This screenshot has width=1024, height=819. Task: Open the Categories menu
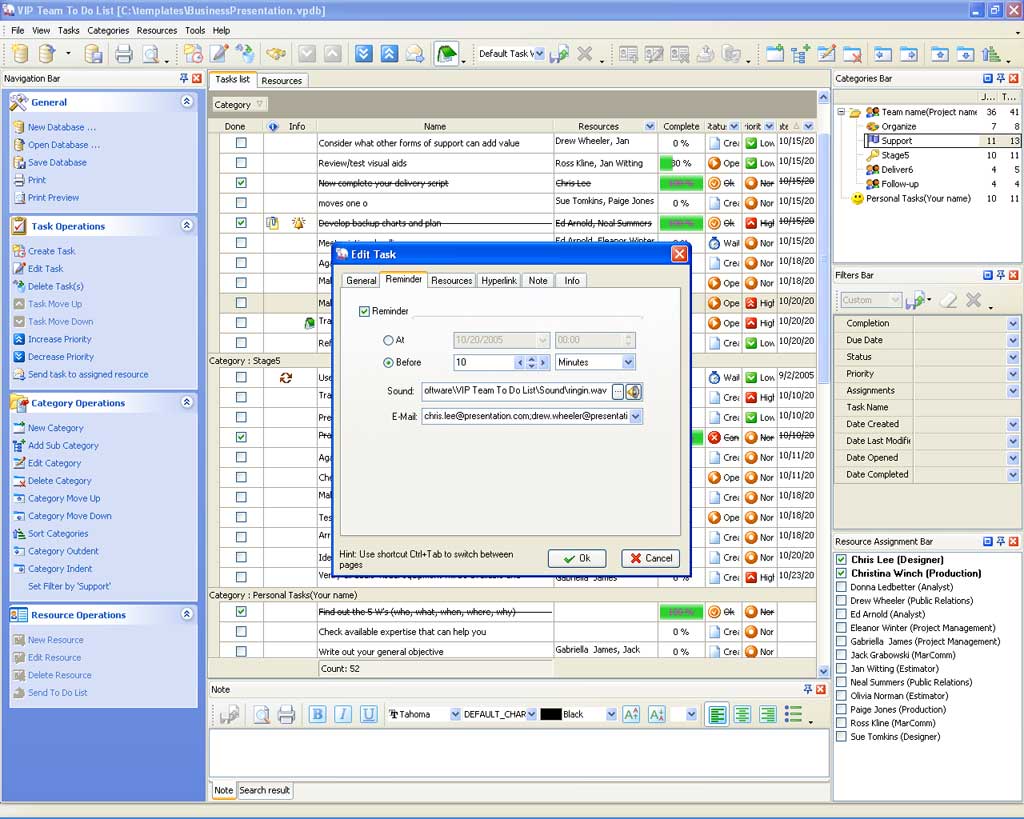point(108,30)
